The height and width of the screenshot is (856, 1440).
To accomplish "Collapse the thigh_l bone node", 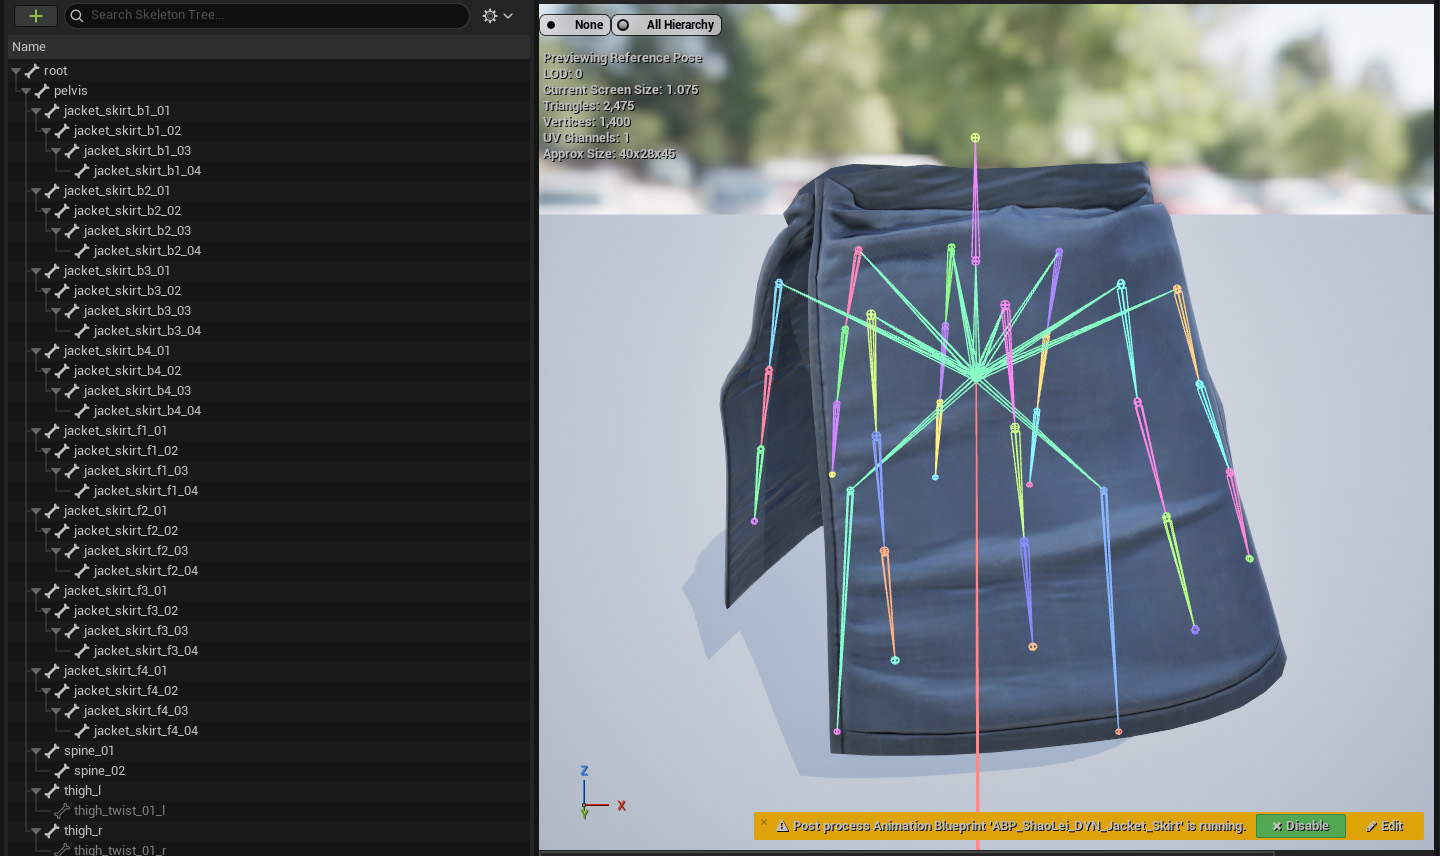I will pyautogui.click(x=36, y=791).
